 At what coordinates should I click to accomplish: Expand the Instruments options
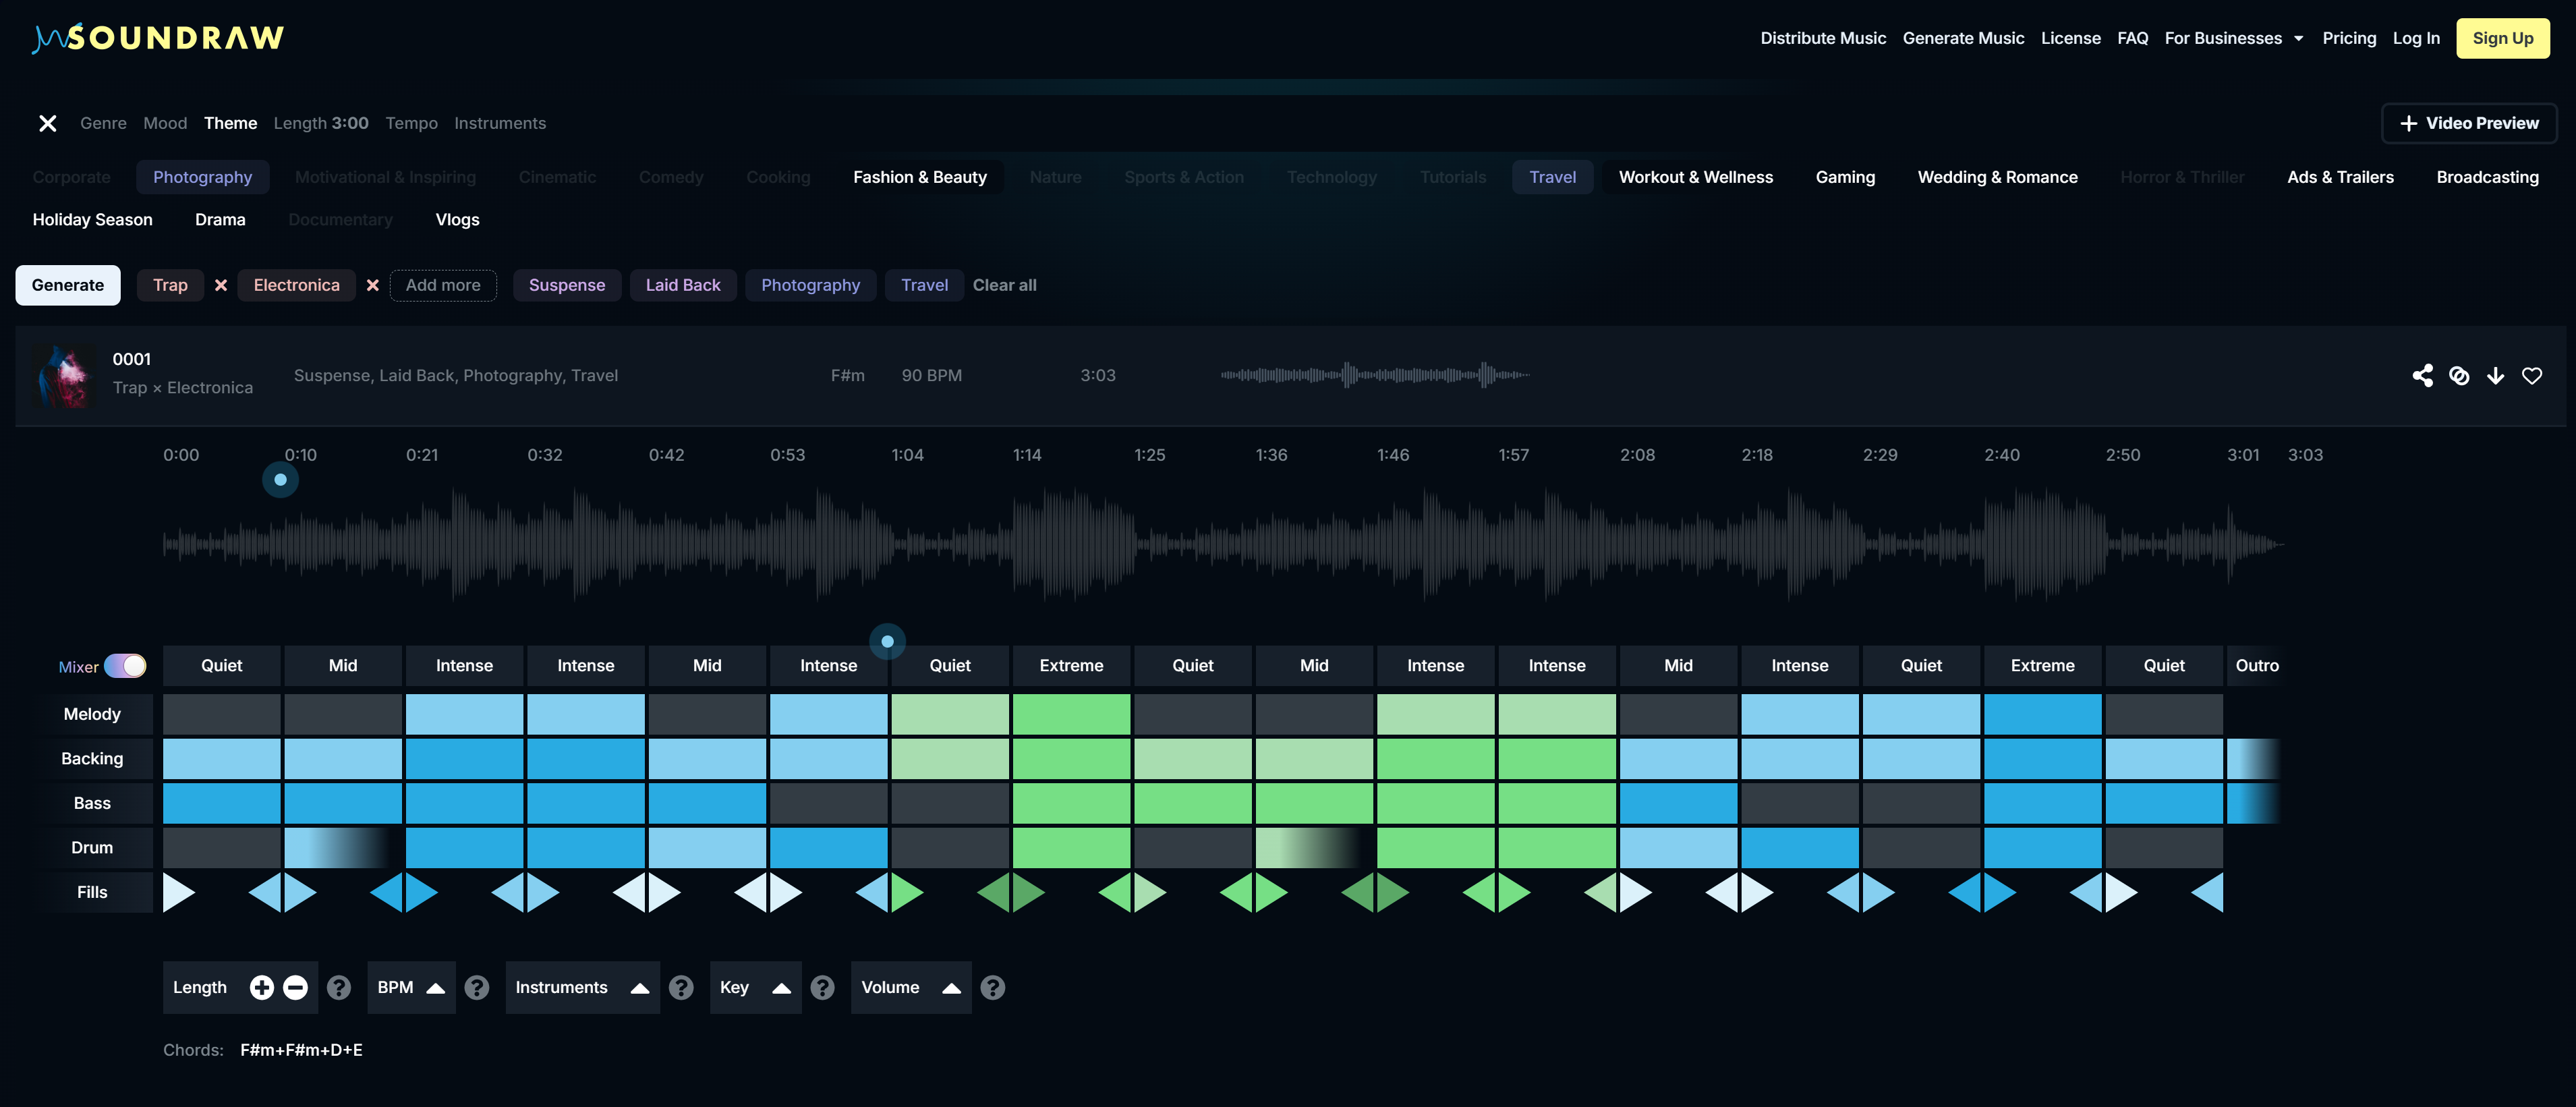point(641,987)
